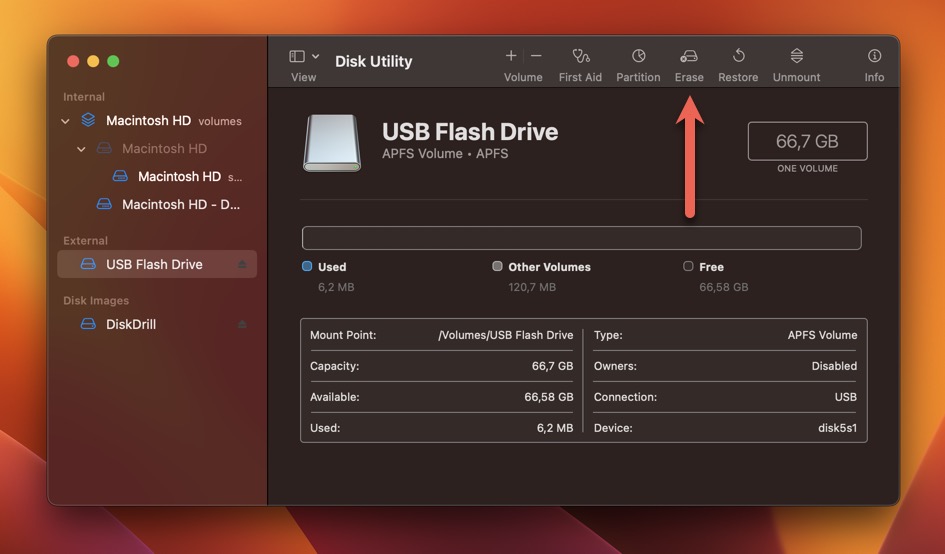The height and width of the screenshot is (554, 945).
Task: Select the DiskDrill disk image
Action: [x=157, y=324]
